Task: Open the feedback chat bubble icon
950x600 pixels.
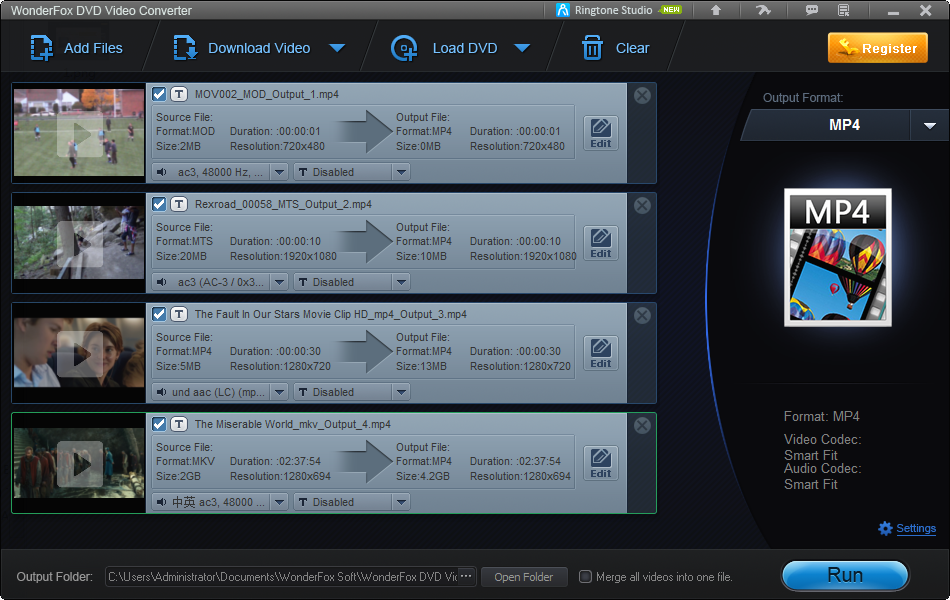Action: coord(812,10)
